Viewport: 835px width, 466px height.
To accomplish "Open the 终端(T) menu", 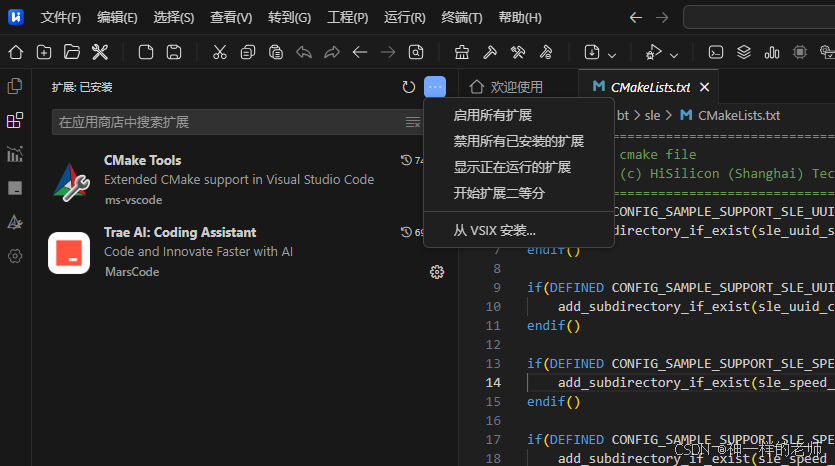I will 462,18.
